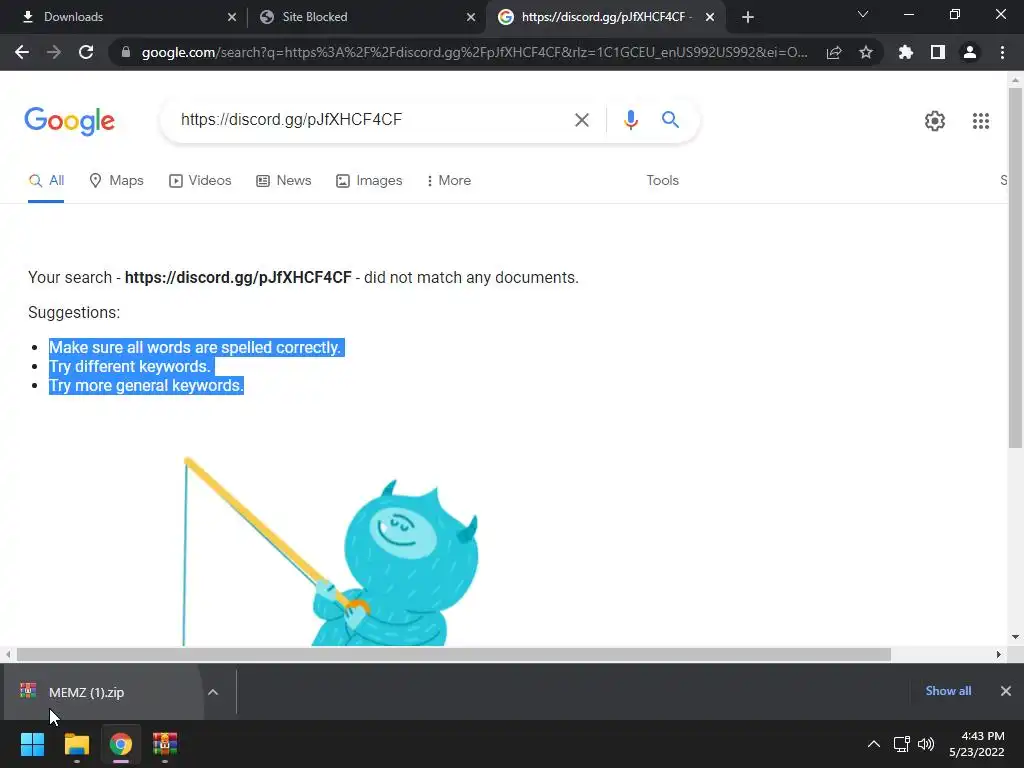Close the discord.gg search tab

[709, 17]
